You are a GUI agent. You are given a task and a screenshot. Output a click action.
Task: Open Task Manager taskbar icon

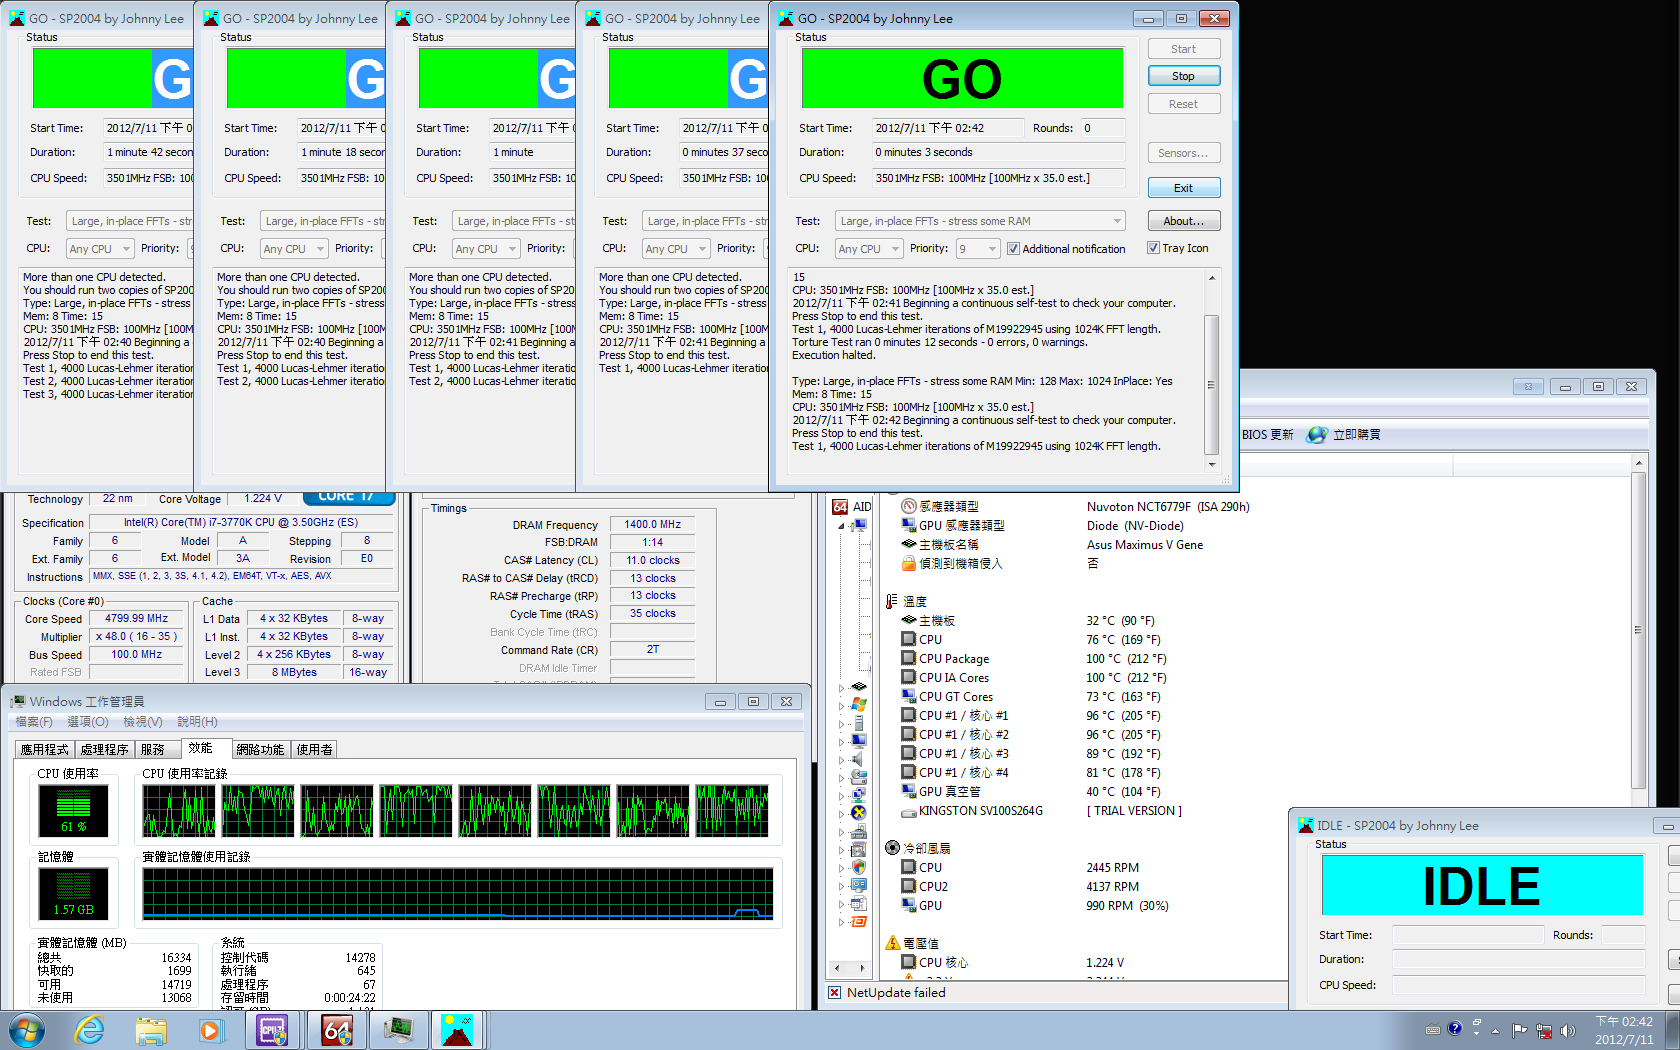point(399,1029)
